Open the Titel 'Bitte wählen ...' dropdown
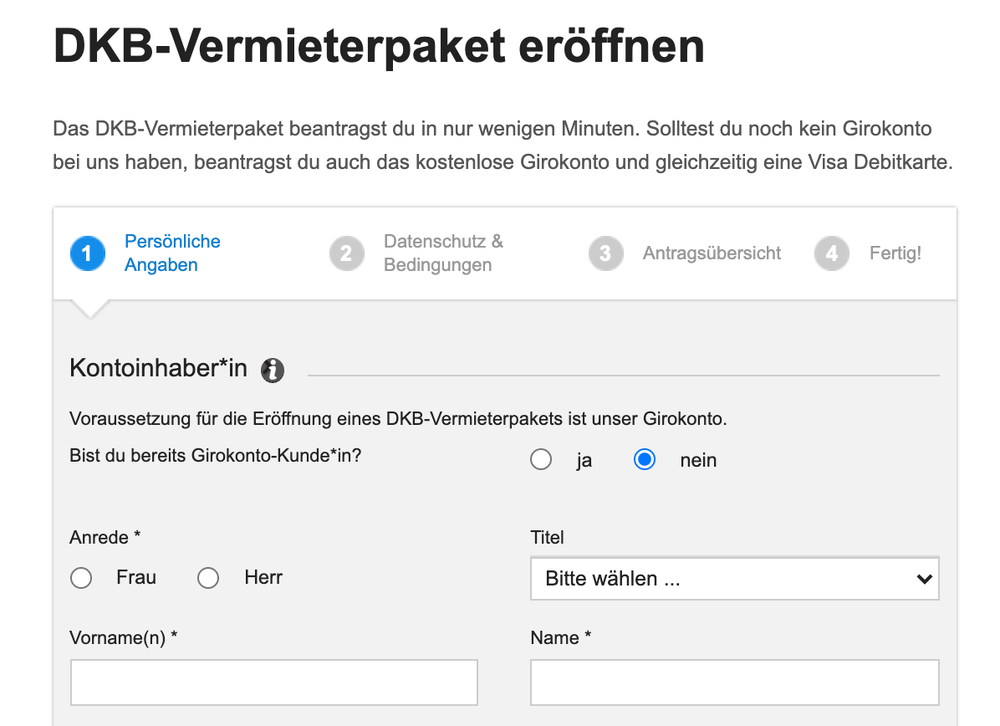 [x=735, y=579]
